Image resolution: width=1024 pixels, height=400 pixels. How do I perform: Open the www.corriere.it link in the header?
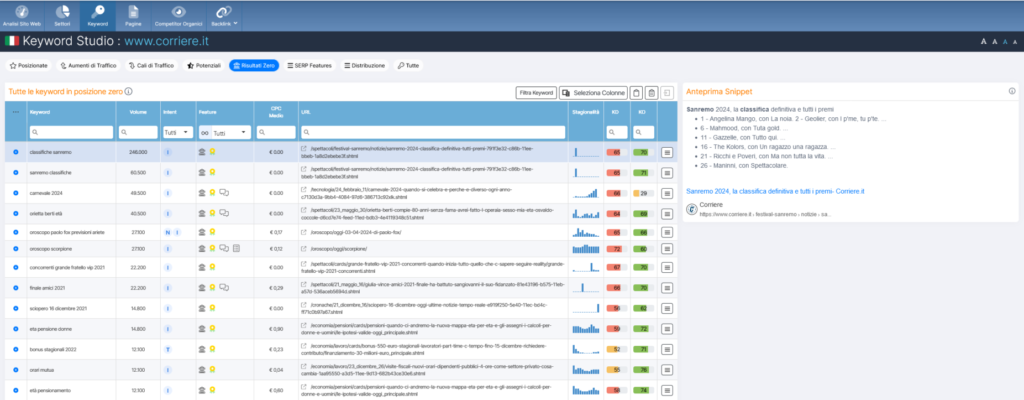pyautogui.click(x=167, y=41)
